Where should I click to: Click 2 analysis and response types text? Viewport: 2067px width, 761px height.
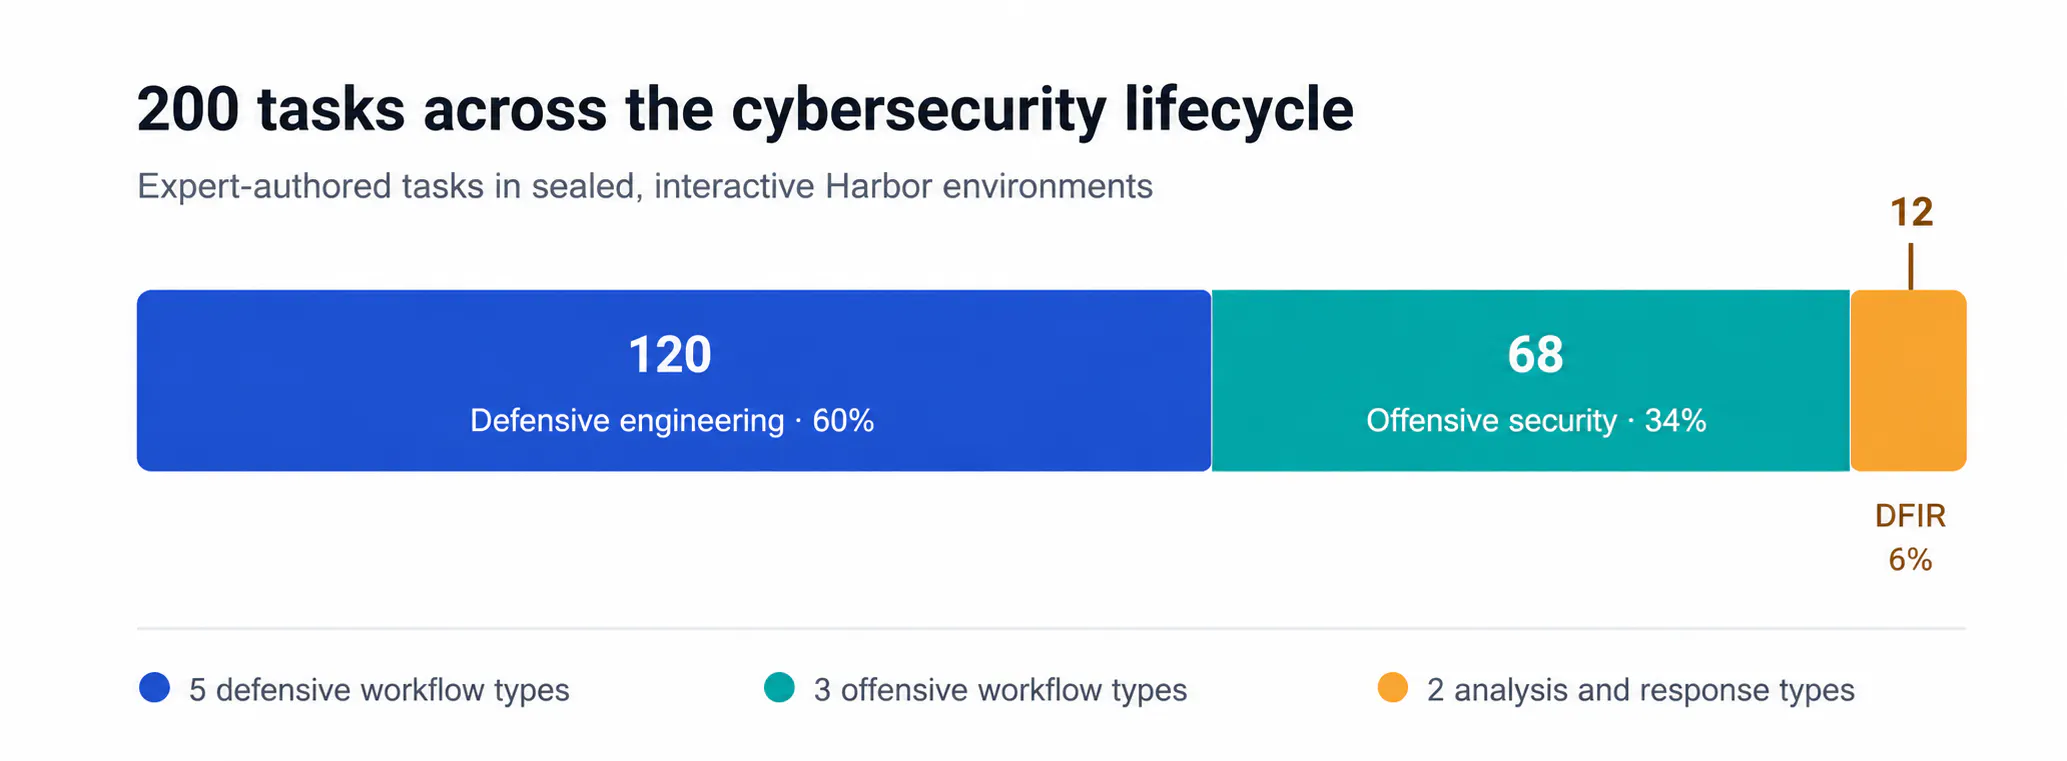tap(1641, 690)
